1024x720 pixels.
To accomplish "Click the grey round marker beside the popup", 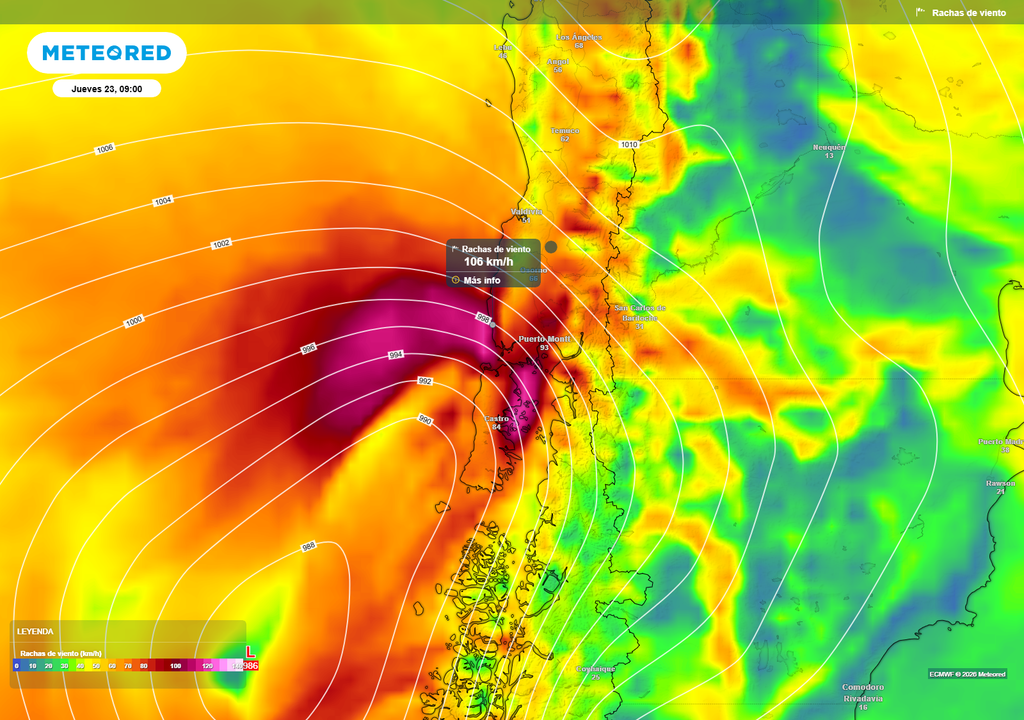I will click(551, 247).
